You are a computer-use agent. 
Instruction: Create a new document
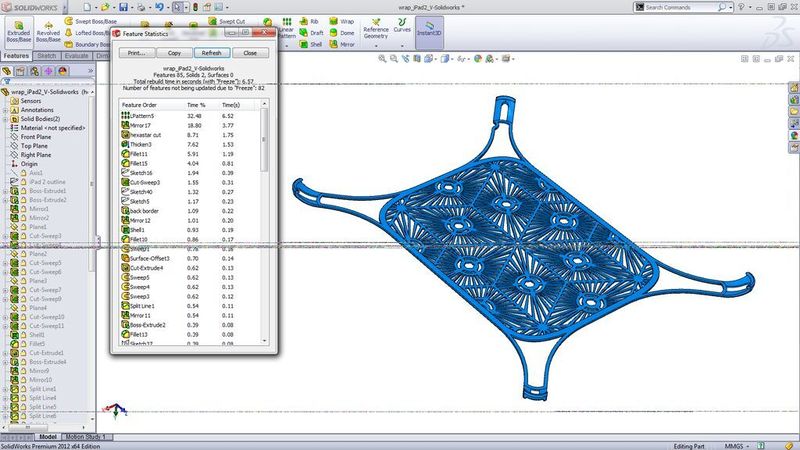pos(87,7)
